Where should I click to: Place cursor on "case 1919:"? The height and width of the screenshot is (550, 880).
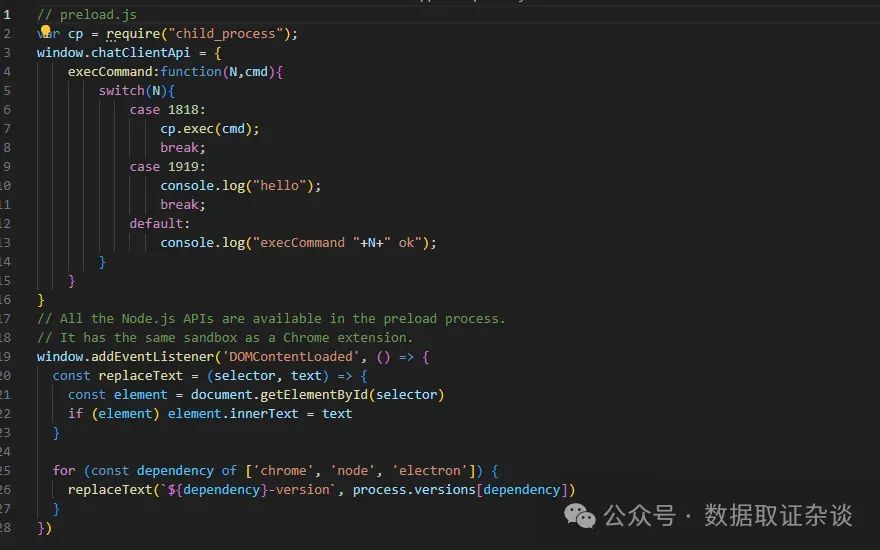pos(167,166)
